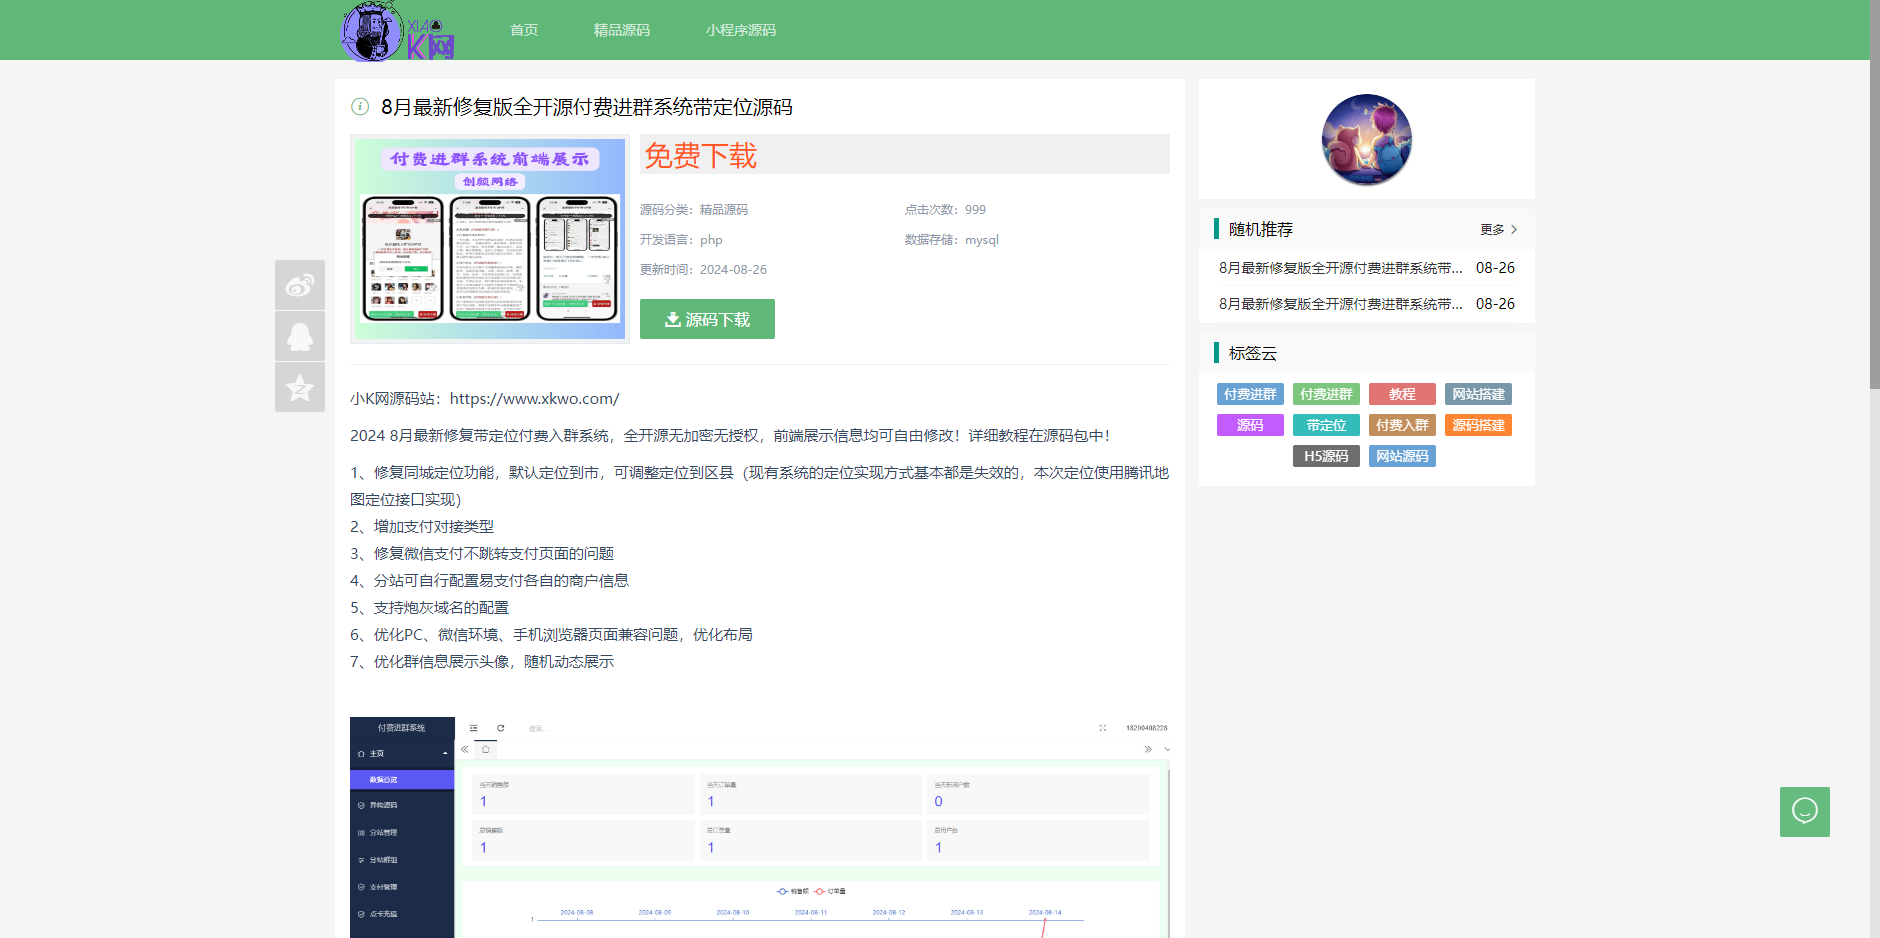1880x938 pixels.
Task: Share the article via QQ
Action: pyautogui.click(x=299, y=336)
